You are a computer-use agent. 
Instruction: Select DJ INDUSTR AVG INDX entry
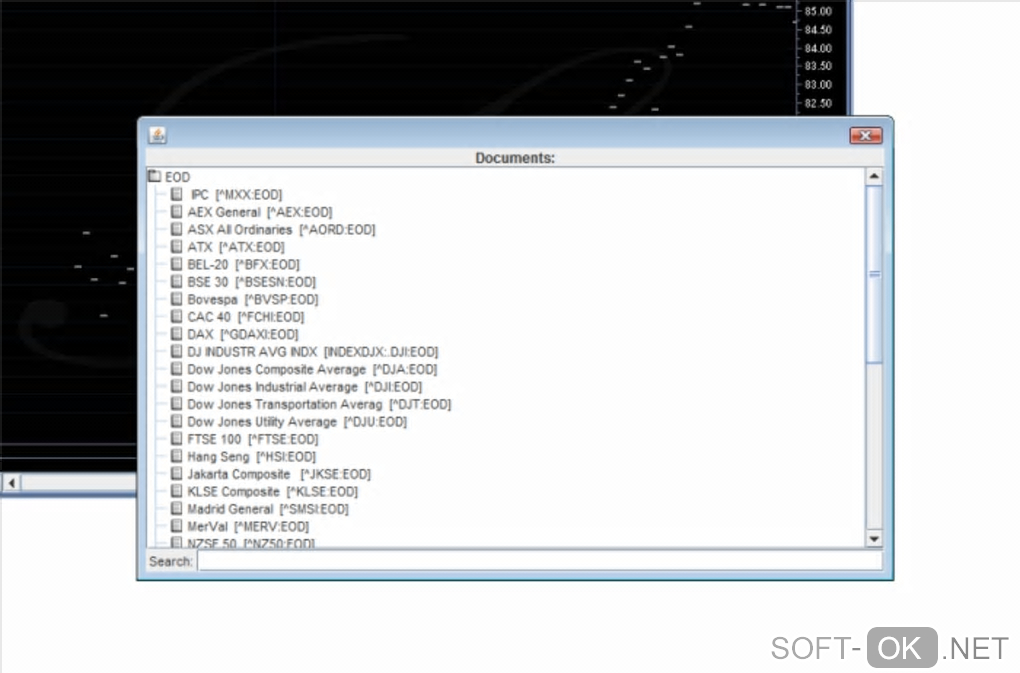[312, 352]
